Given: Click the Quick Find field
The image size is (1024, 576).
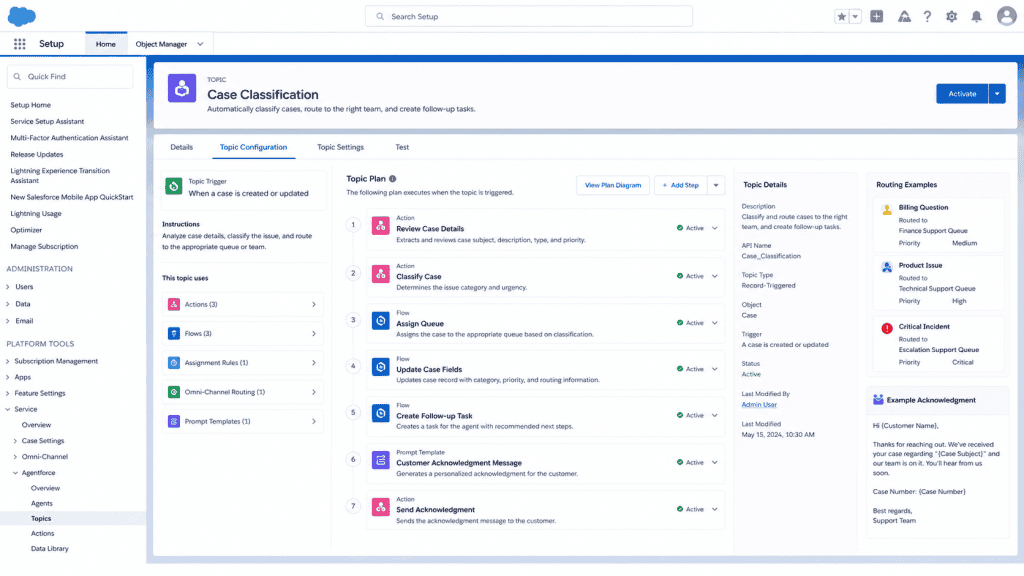Looking at the screenshot, I should pos(70,76).
